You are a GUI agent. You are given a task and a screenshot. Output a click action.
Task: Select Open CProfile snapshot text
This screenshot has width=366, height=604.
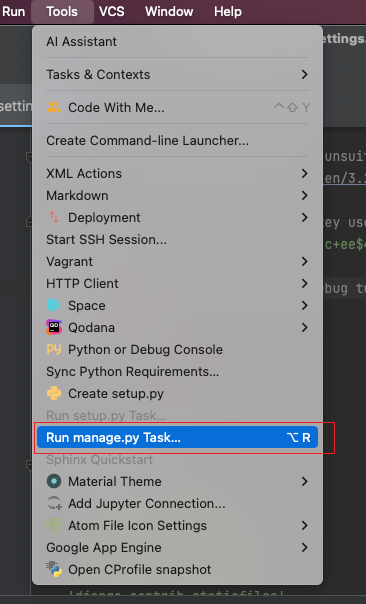(x=139, y=569)
